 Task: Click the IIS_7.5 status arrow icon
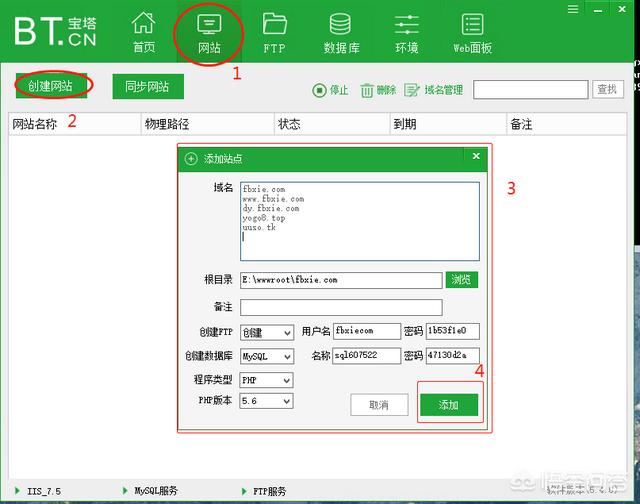pos(17,491)
